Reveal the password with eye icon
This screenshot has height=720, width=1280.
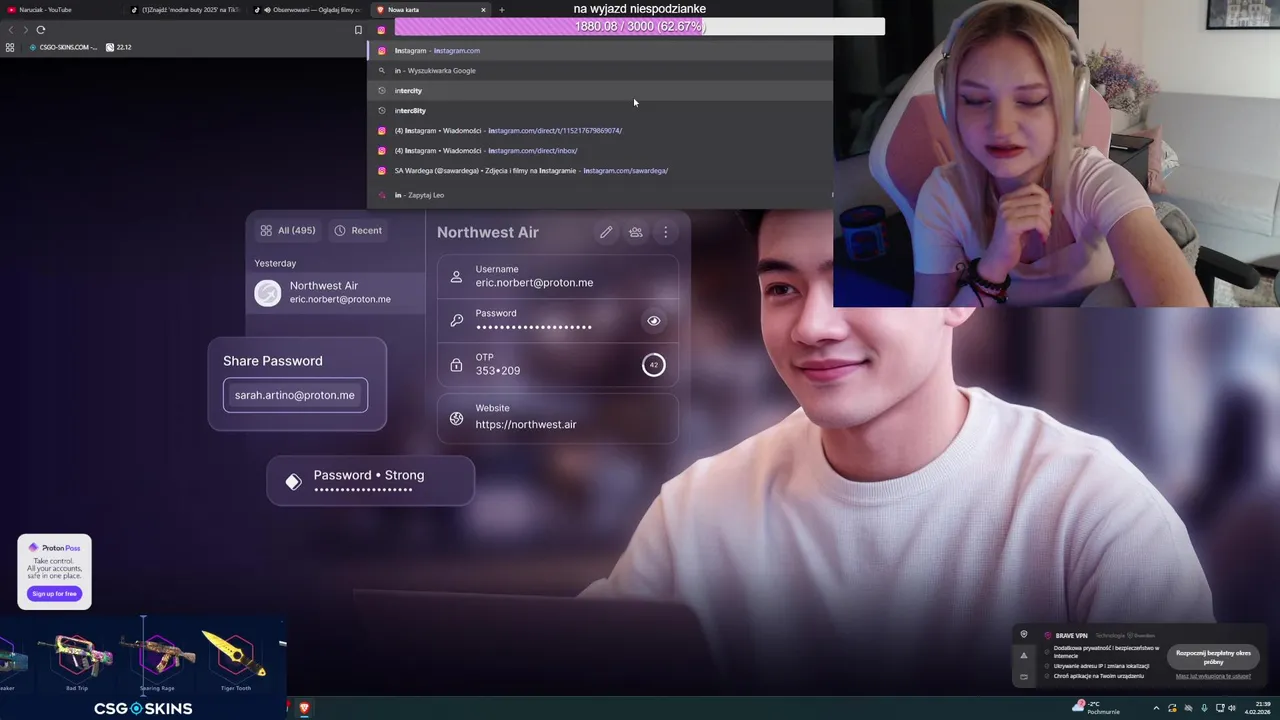click(653, 321)
